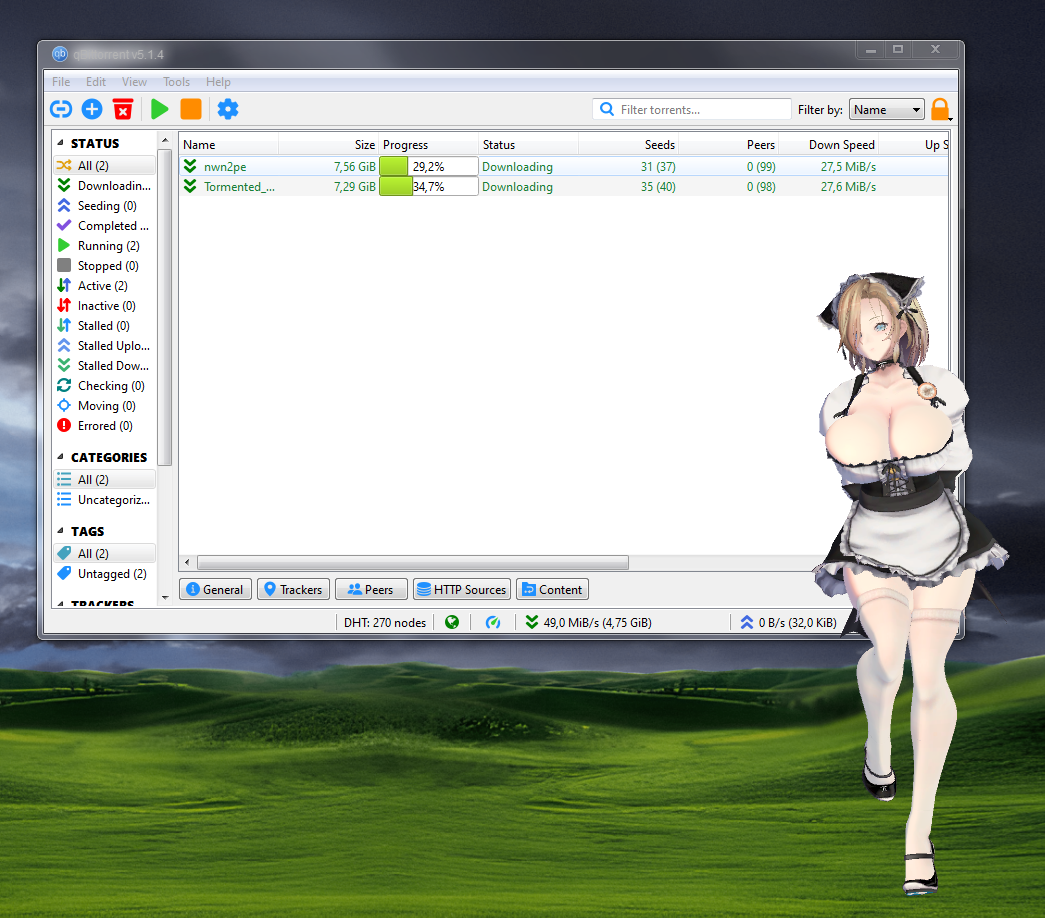Image resolution: width=1045 pixels, height=918 pixels.
Task: Sort by the Status column header
Action: pos(528,145)
